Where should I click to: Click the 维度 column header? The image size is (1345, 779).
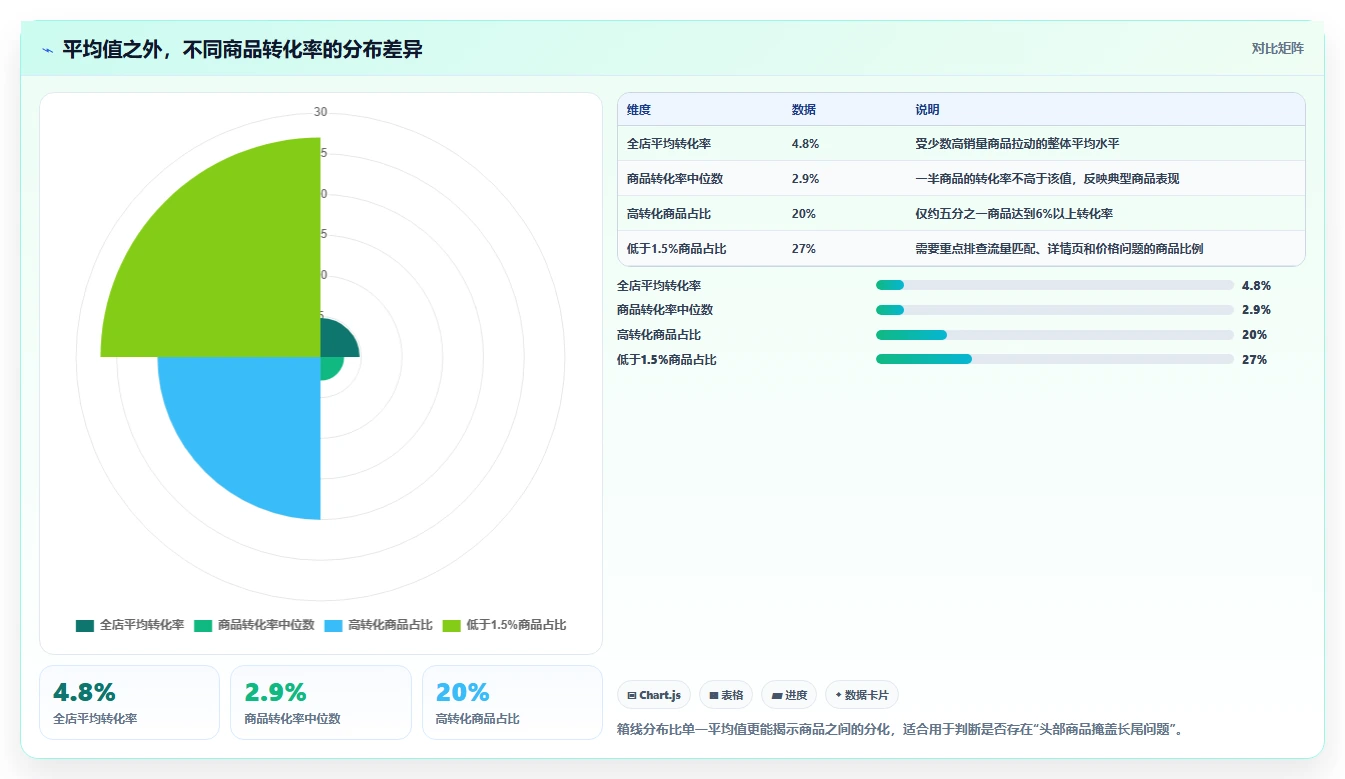pyautogui.click(x=639, y=110)
